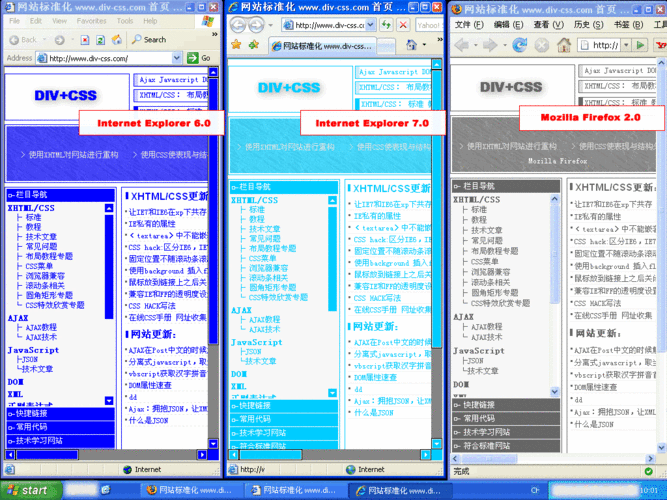The width and height of the screenshot is (667, 500).
Task: Expand IE7 command bar overflow chevron
Action: click(440, 40)
